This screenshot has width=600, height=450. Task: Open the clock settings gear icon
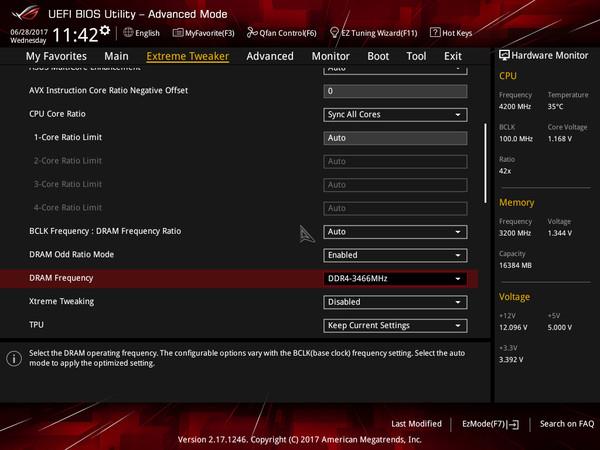coord(105,31)
